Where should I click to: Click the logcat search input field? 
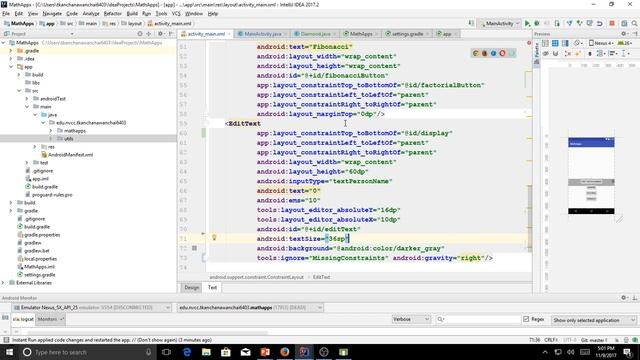pyautogui.click(x=478, y=319)
